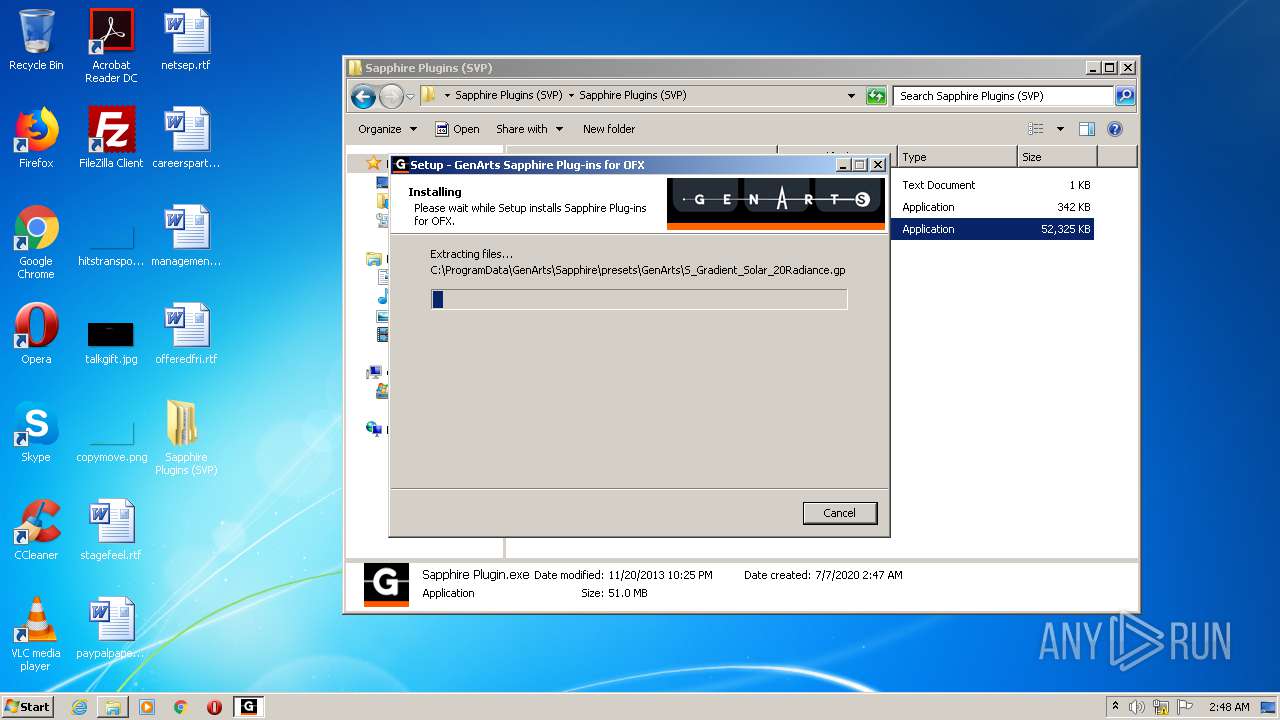1280x720 pixels.
Task: Launch Opera desktop shortcut
Action: [36, 334]
